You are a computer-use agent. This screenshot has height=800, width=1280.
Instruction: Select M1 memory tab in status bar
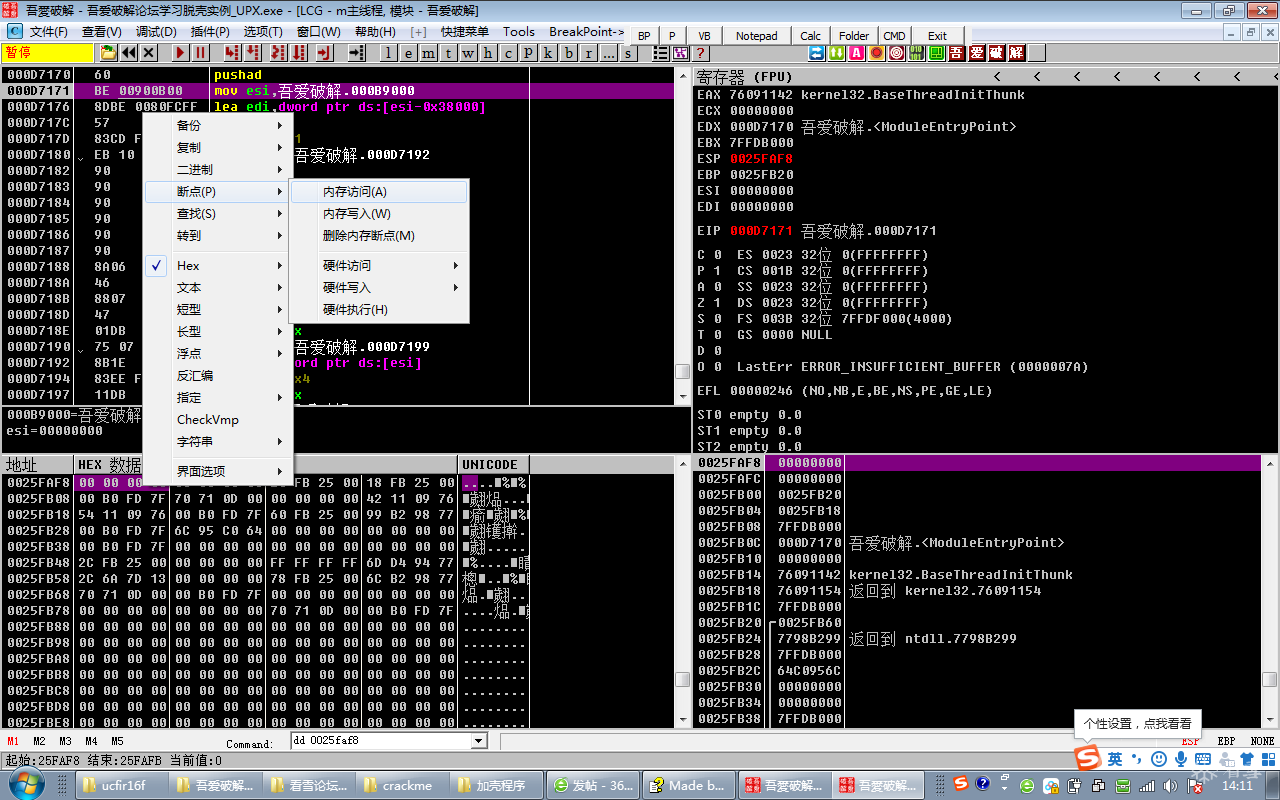pyautogui.click(x=13, y=741)
